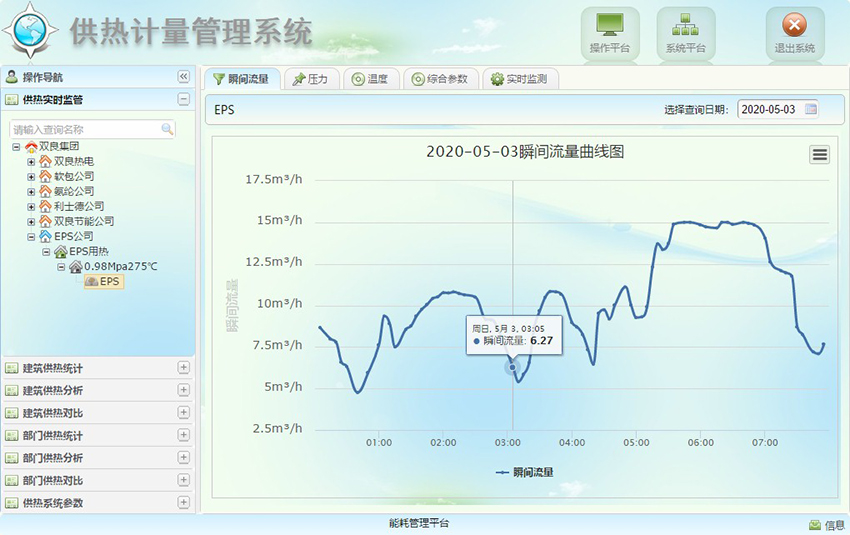Viewport: 850px width, 535px height.
Task: Open the 实时监测 tab
Action: point(520,79)
